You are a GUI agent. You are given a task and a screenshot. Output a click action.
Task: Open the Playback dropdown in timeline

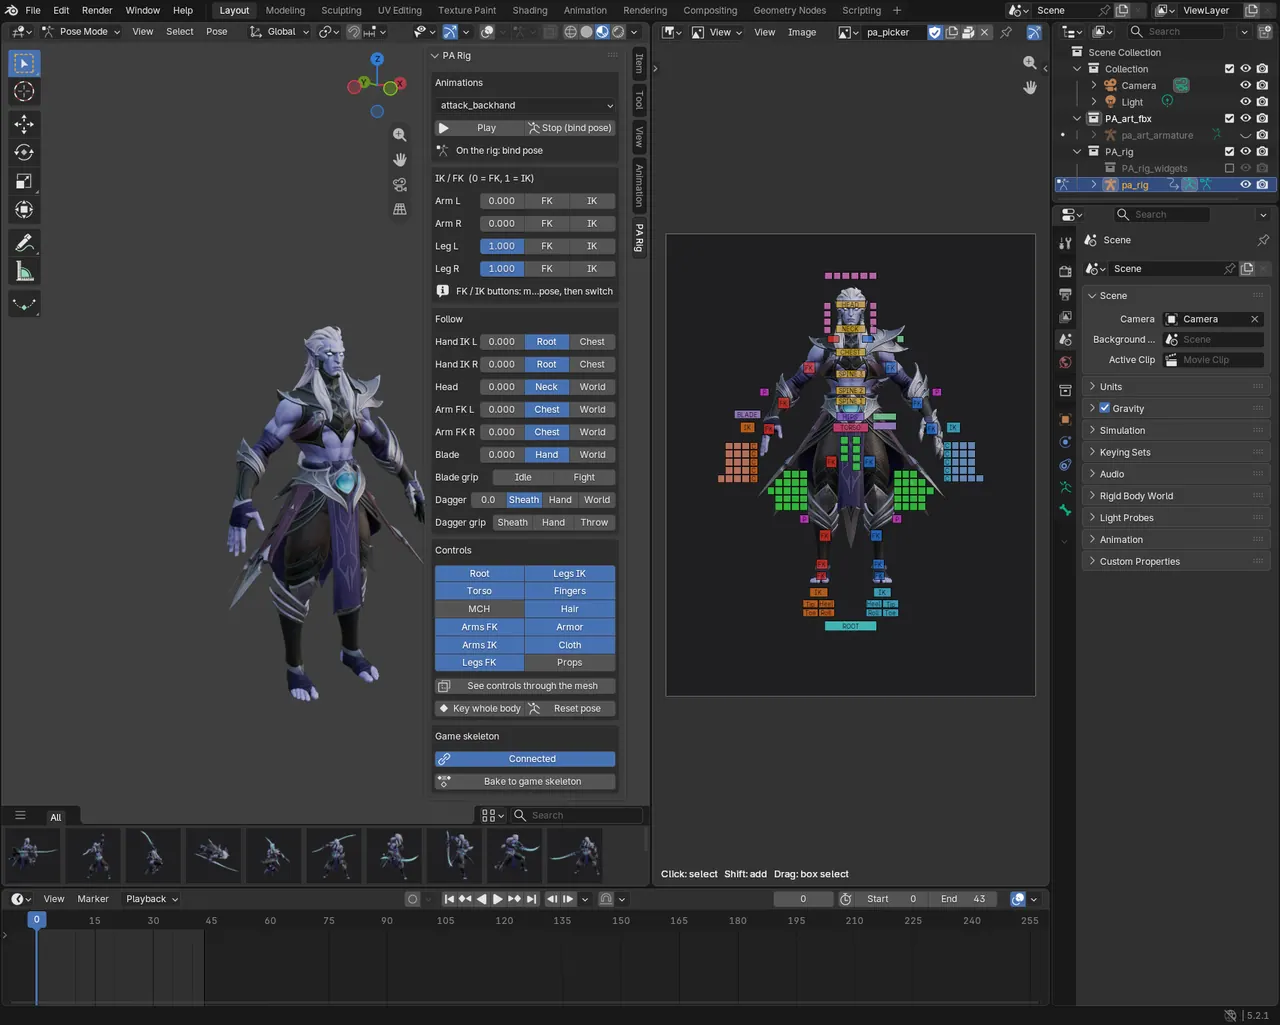(152, 899)
